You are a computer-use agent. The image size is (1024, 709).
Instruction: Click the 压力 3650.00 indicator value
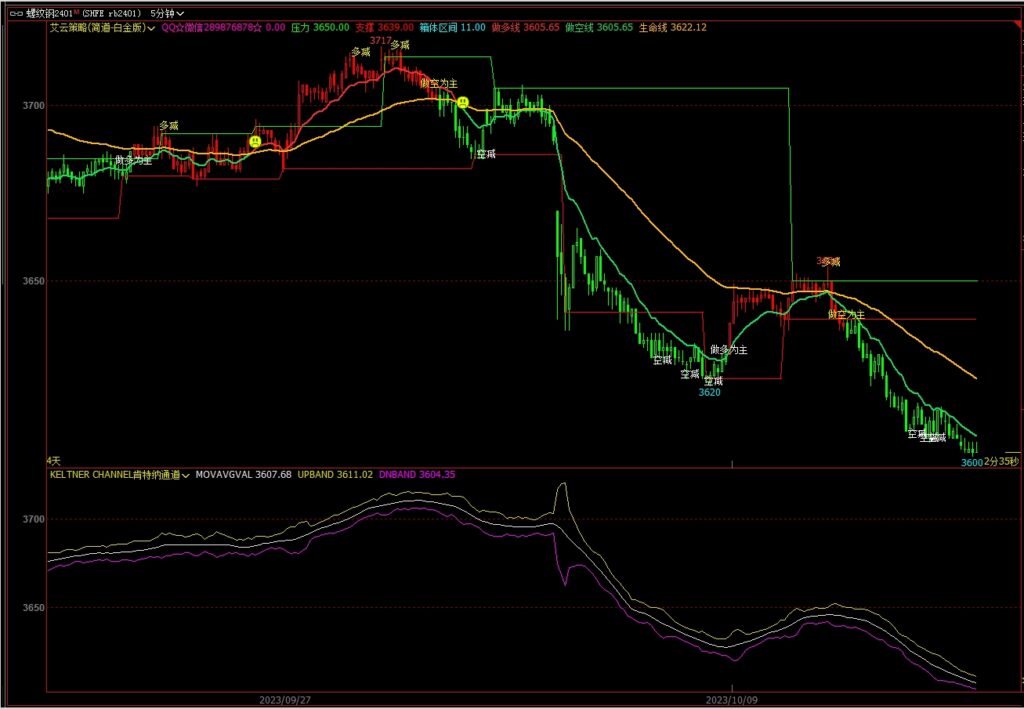click(320, 28)
